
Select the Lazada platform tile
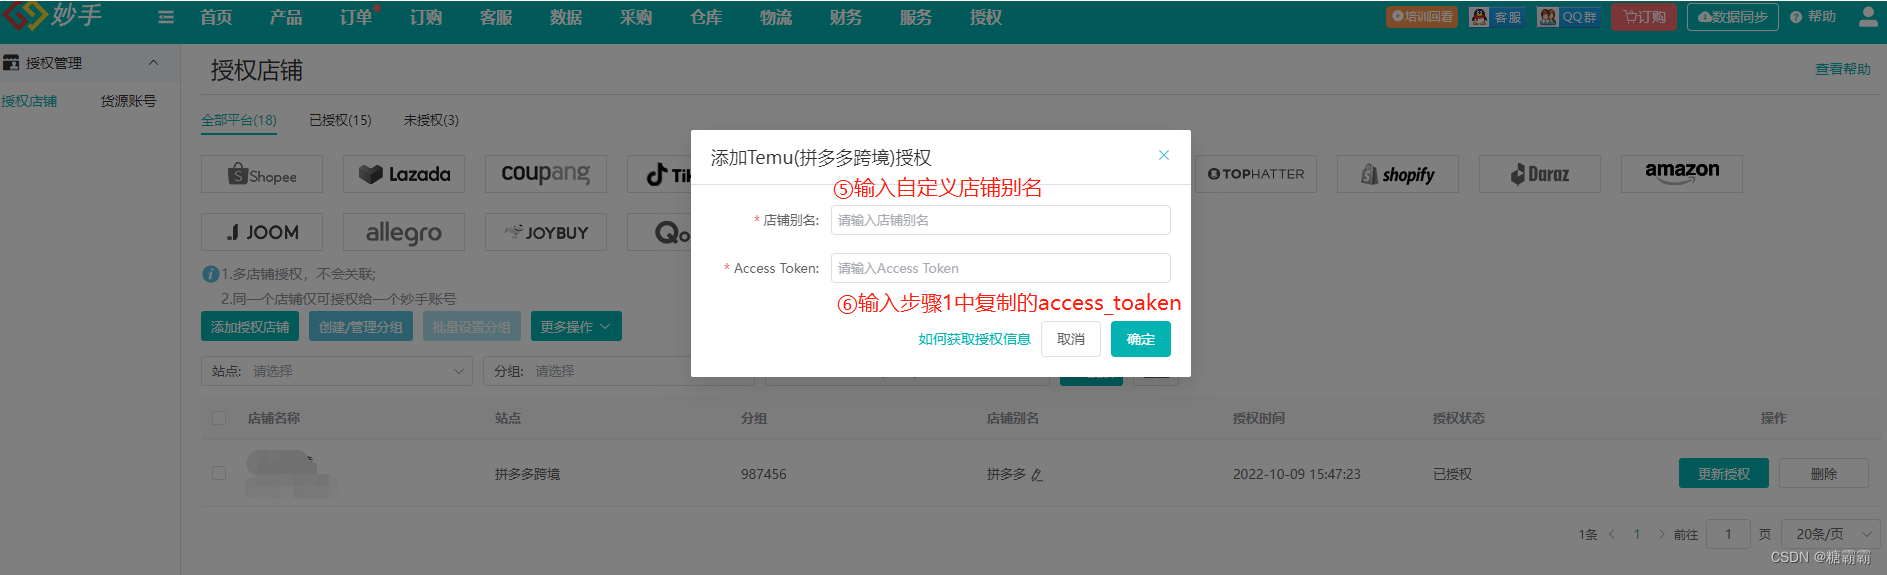tap(404, 174)
